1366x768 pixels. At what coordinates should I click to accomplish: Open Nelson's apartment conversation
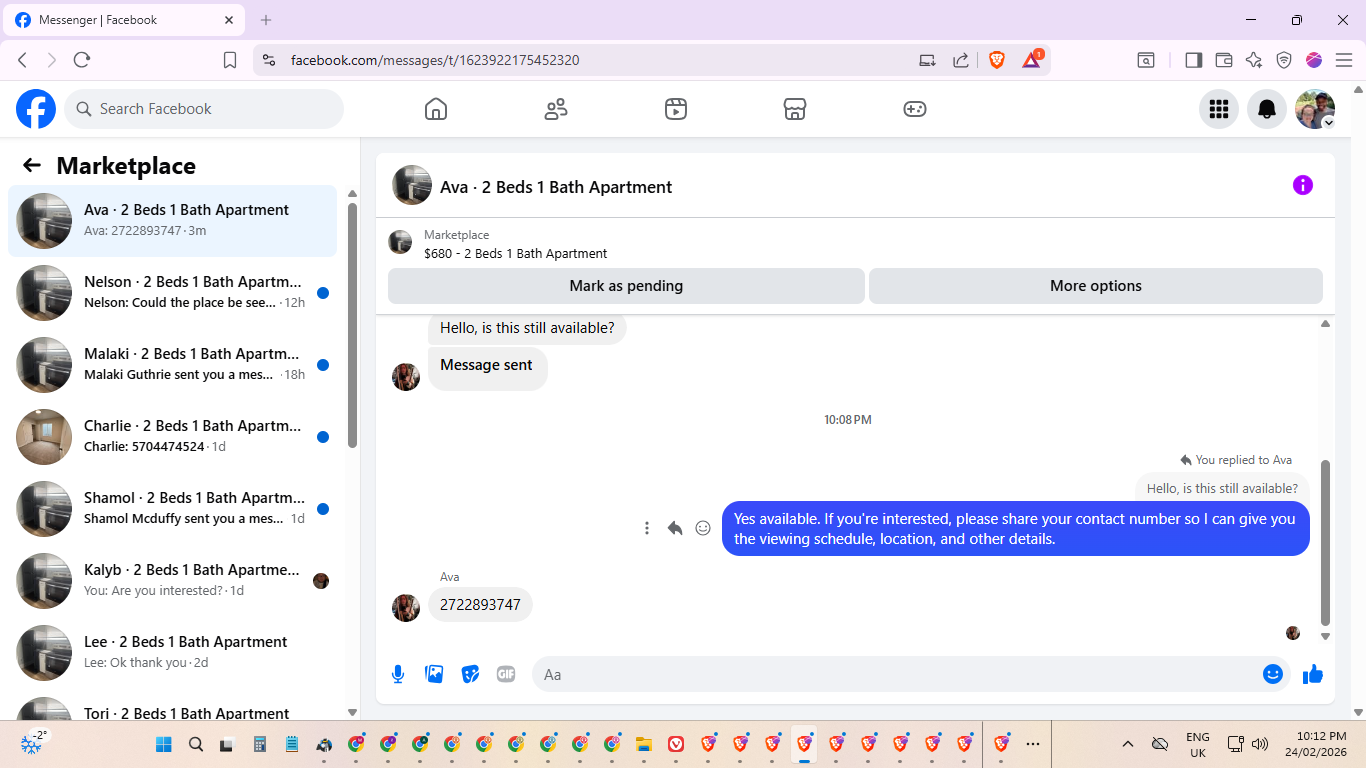click(172, 293)
